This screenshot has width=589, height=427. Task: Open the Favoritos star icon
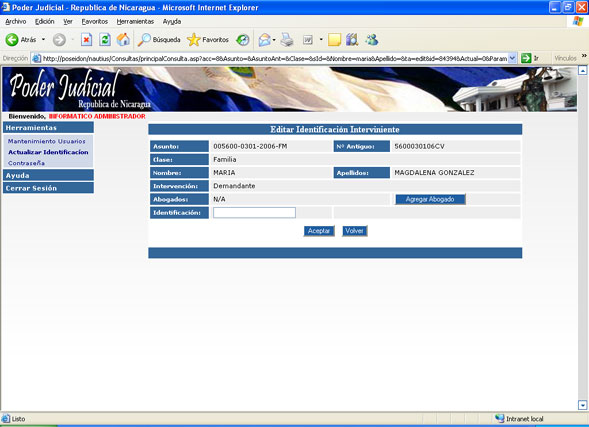[194, 39]
